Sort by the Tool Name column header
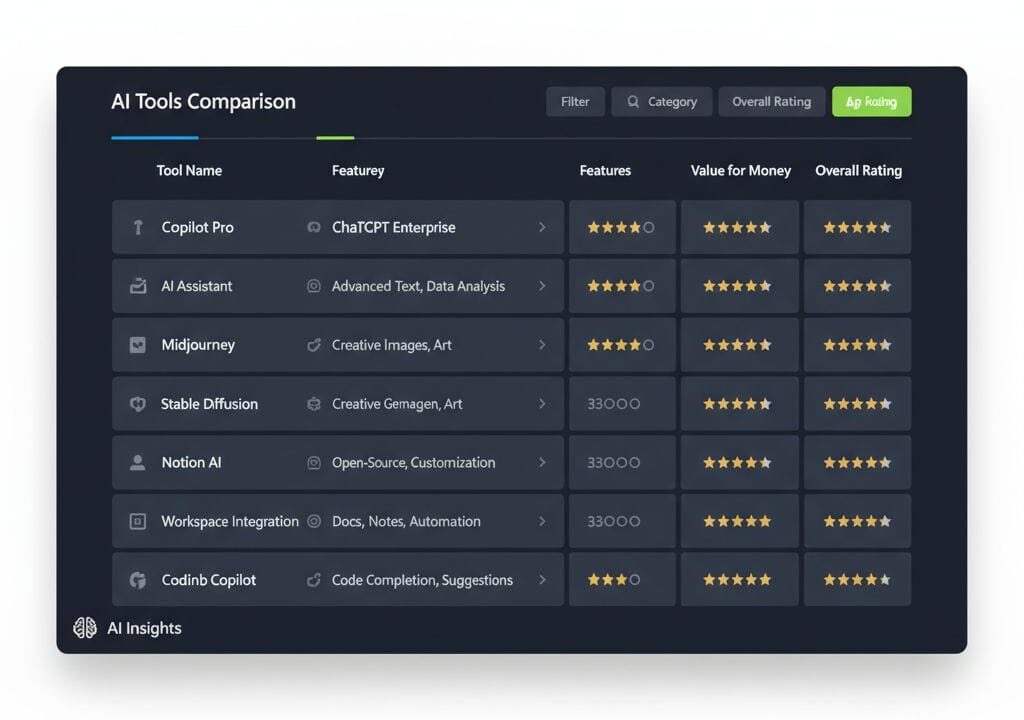This screenshot has height=720, width=1024. pos(189,171)
